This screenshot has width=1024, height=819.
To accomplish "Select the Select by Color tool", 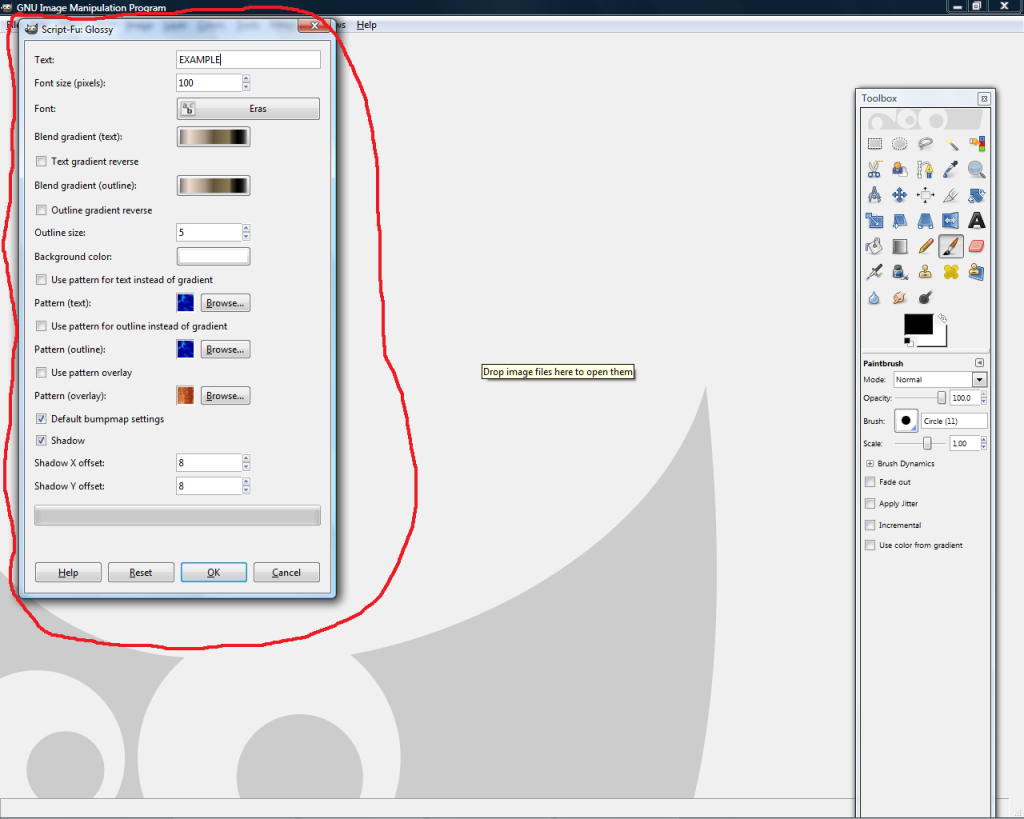I will click(976, 144).
